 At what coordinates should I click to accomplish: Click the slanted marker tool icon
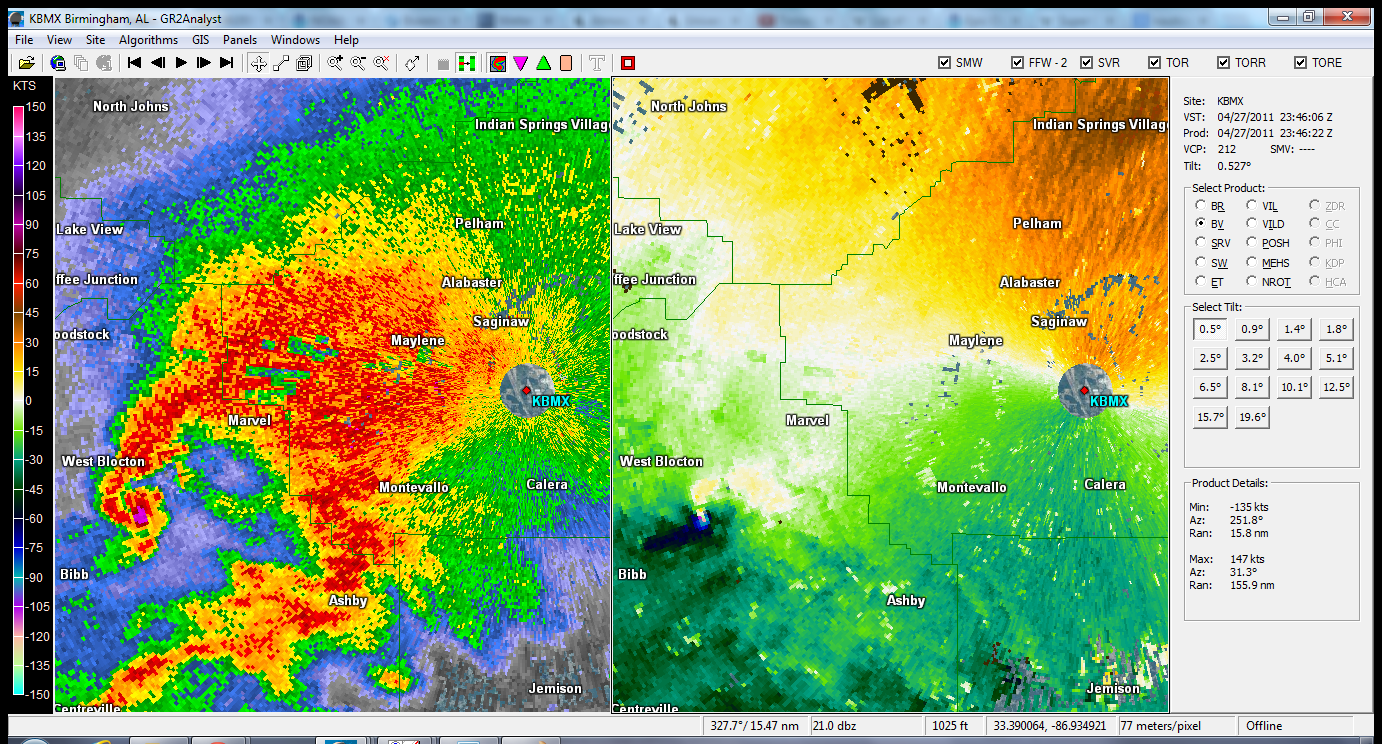click(412, 63)
